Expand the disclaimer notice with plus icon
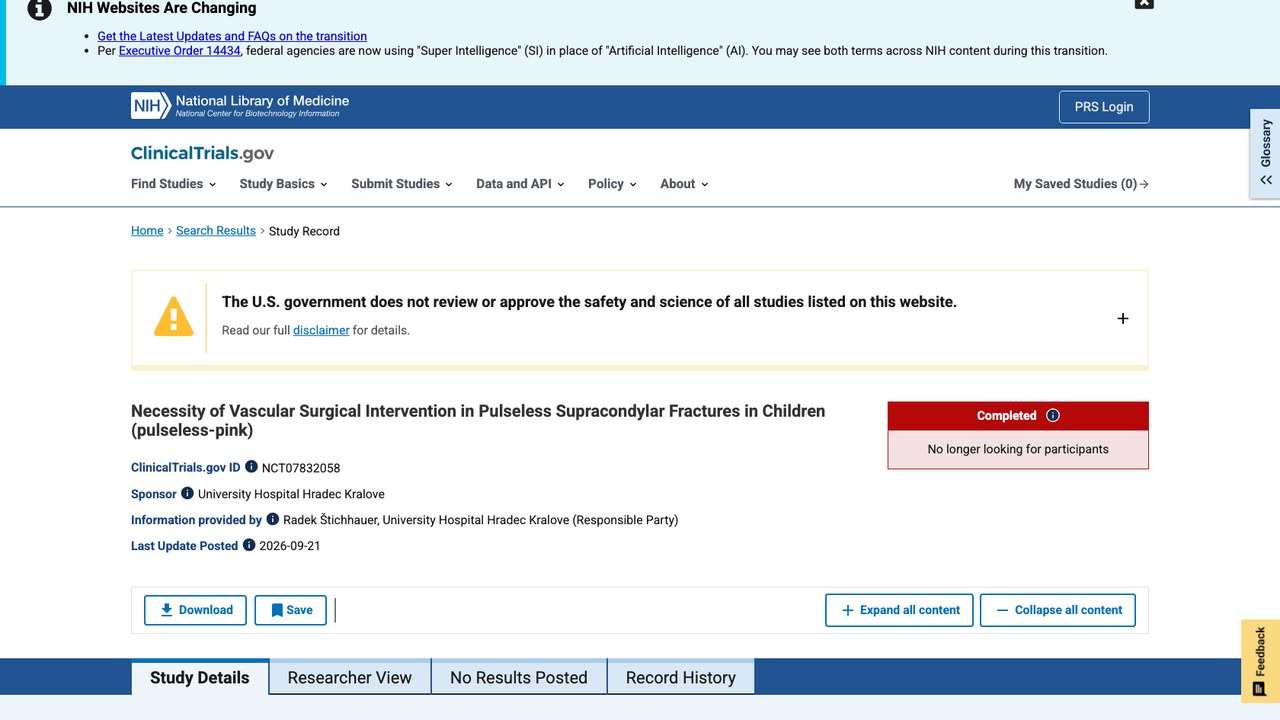 [x=1123, y=318]
